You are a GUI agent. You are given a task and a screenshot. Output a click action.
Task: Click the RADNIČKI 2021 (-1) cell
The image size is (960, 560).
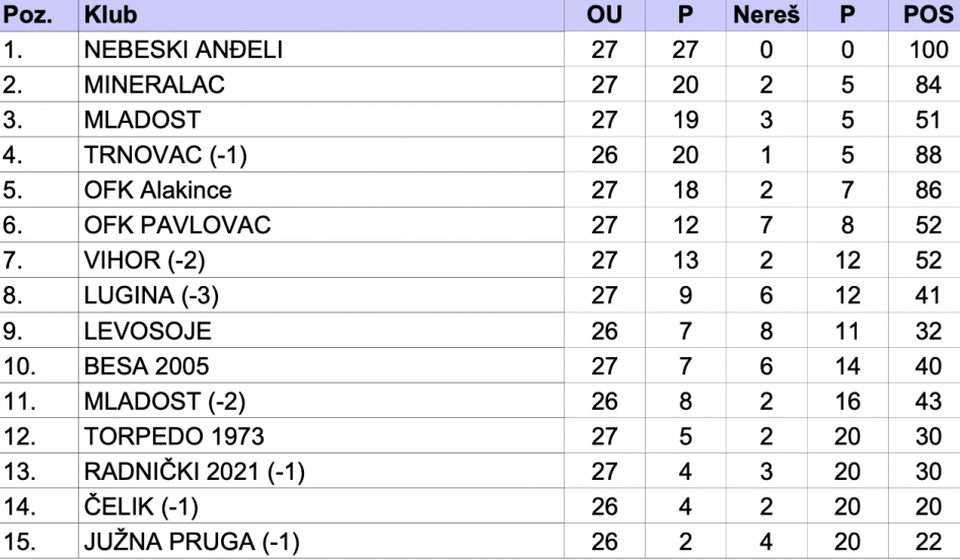[321, 471]
